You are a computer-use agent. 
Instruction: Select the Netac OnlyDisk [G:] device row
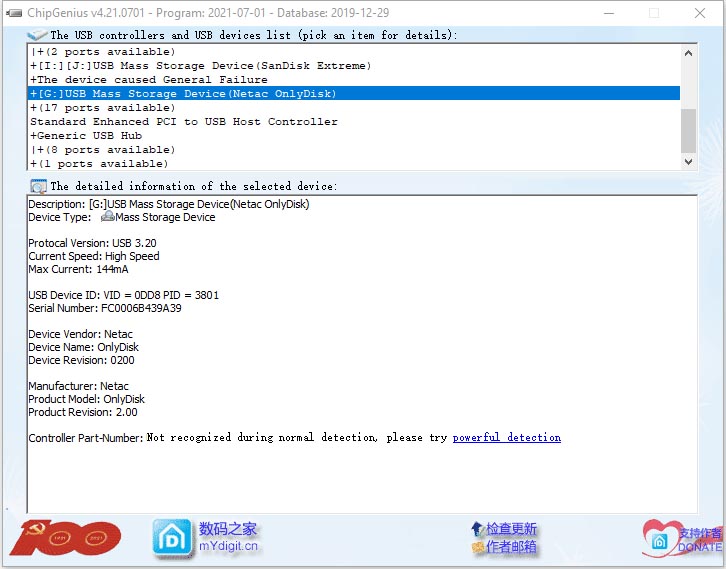(353, 94)
